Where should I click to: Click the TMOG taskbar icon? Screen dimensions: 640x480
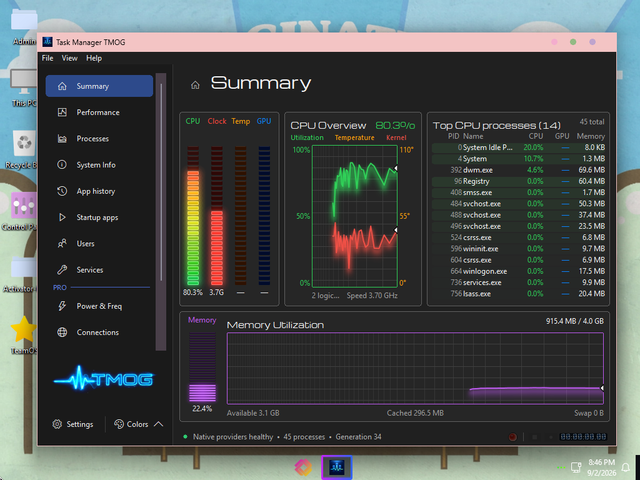point(337,467)
